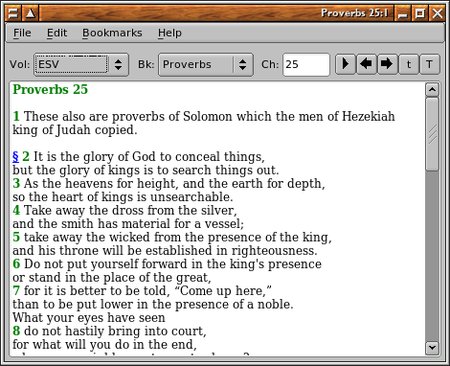Click the 'Ch:' label
This screenshot has height=366, width=450.
pyautogui.click(x=270, y=64)
